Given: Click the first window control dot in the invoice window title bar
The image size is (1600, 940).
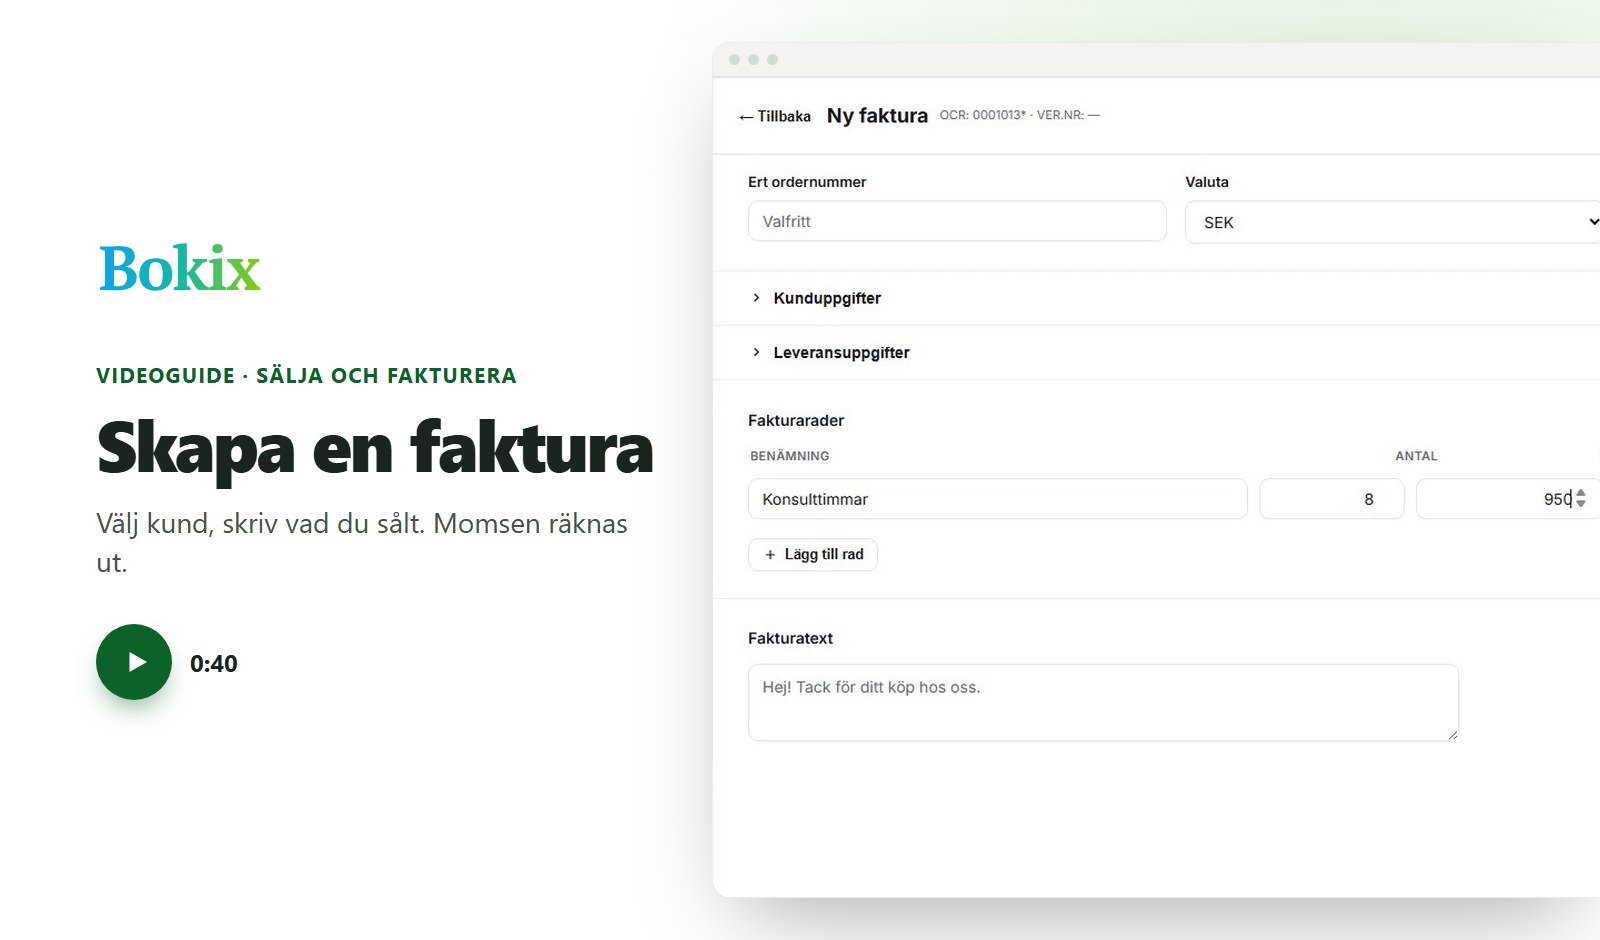Looking at the screenshot, I should pyautogui.click(x=735, y=60).
